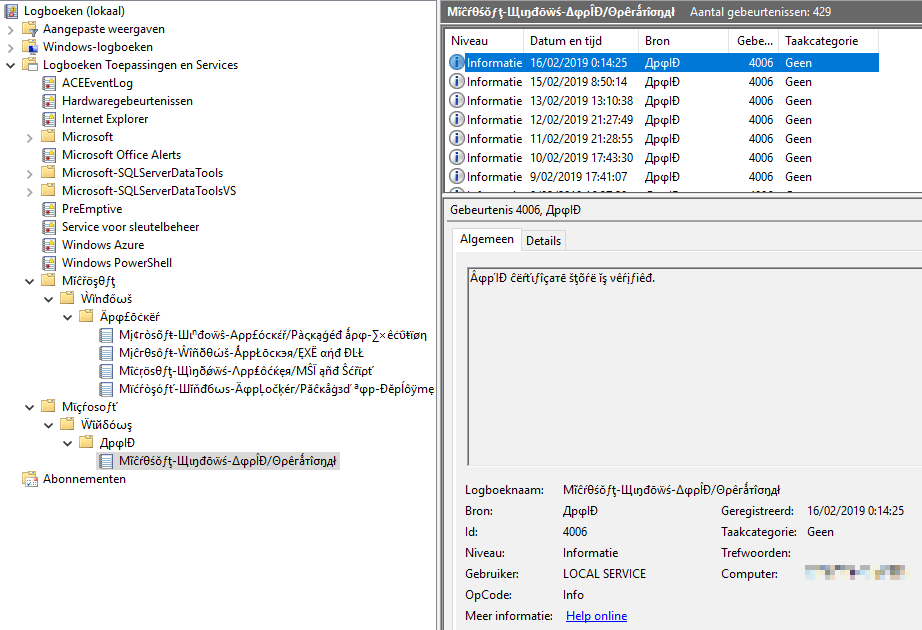The image size is (922, 630).
Task: Select the PreEmptive log entry
Action: (92, 209)
